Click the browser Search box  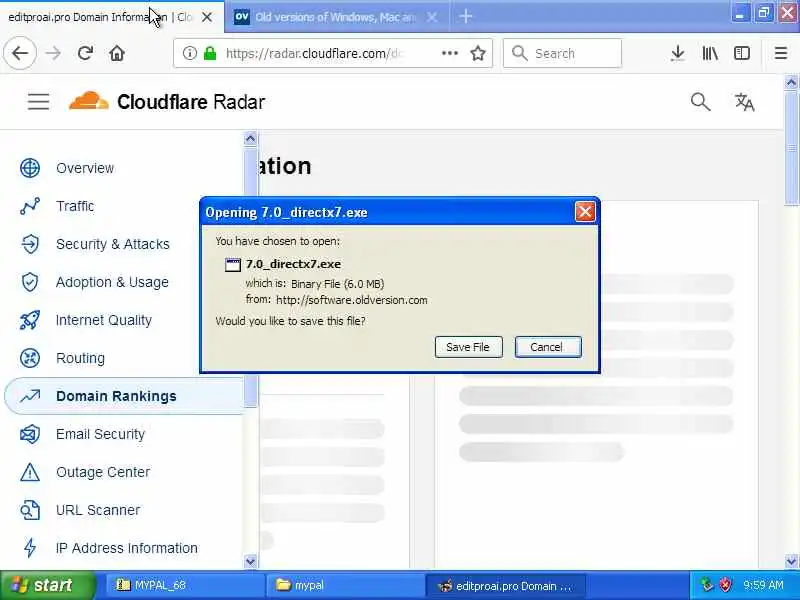pos(562,53)
